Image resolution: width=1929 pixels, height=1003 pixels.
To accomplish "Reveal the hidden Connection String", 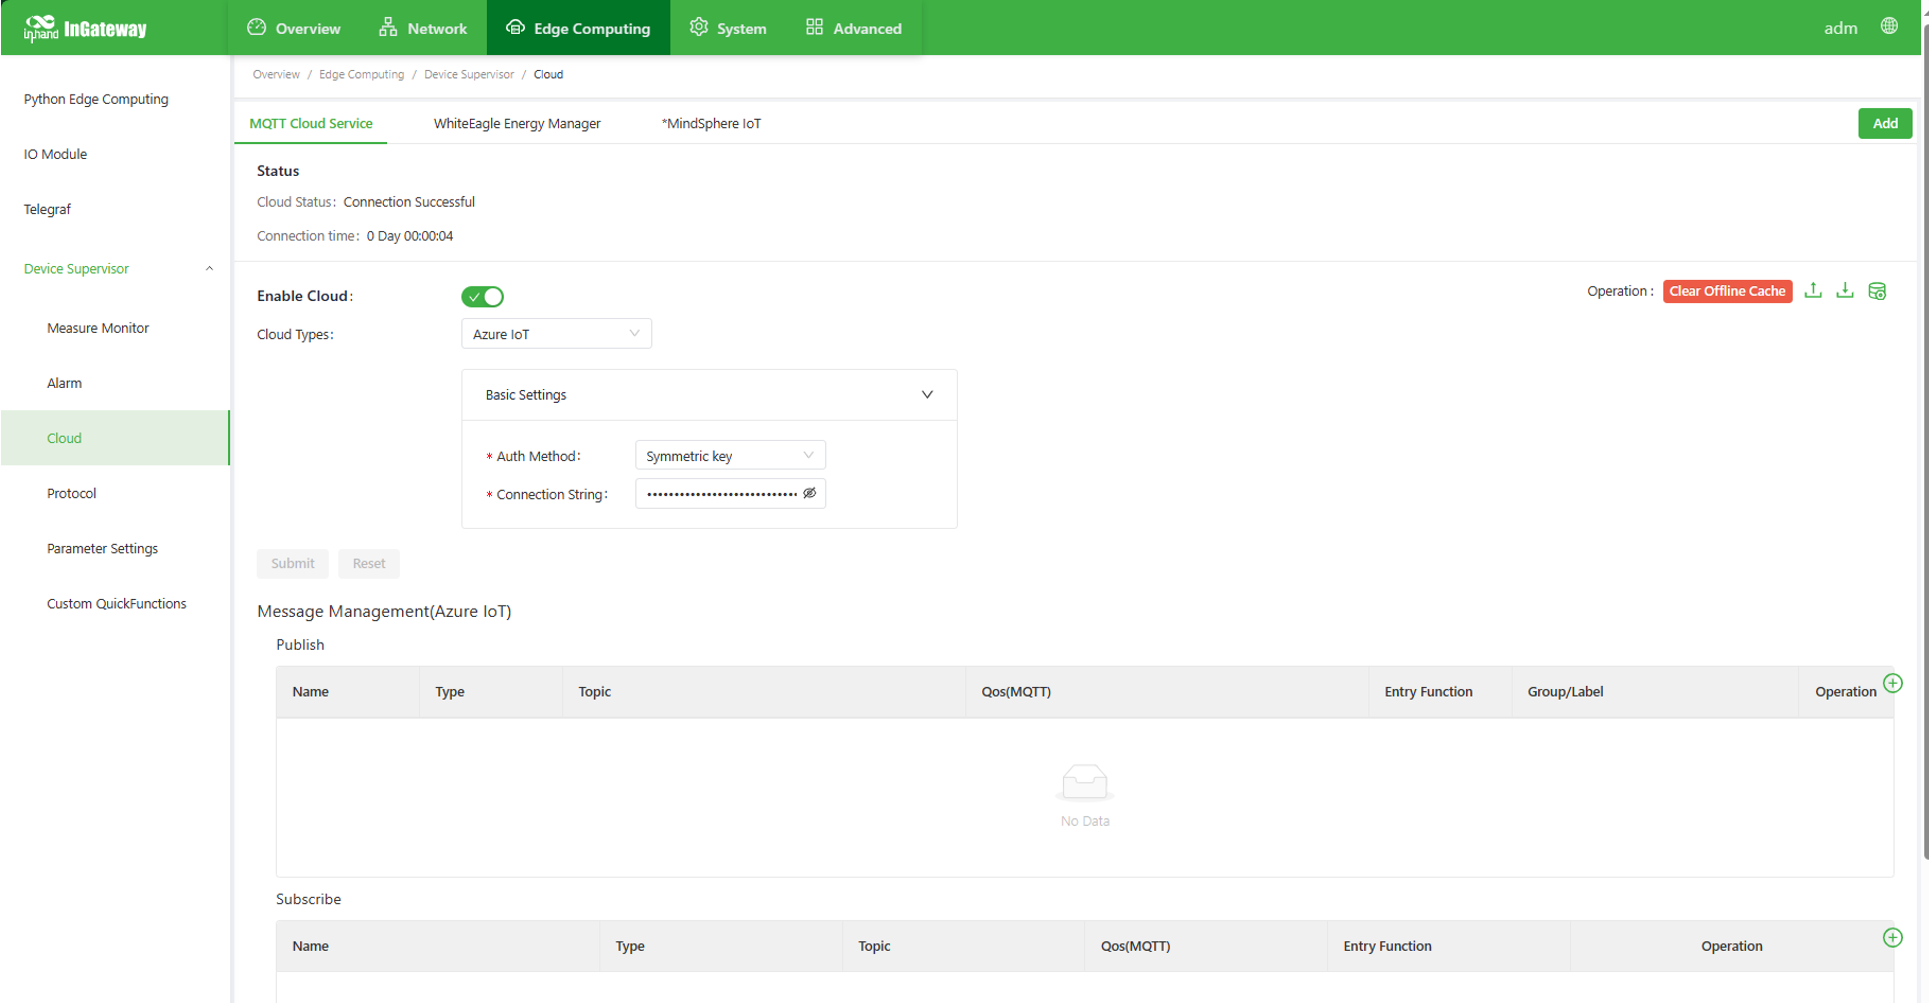I will point(810,493).
